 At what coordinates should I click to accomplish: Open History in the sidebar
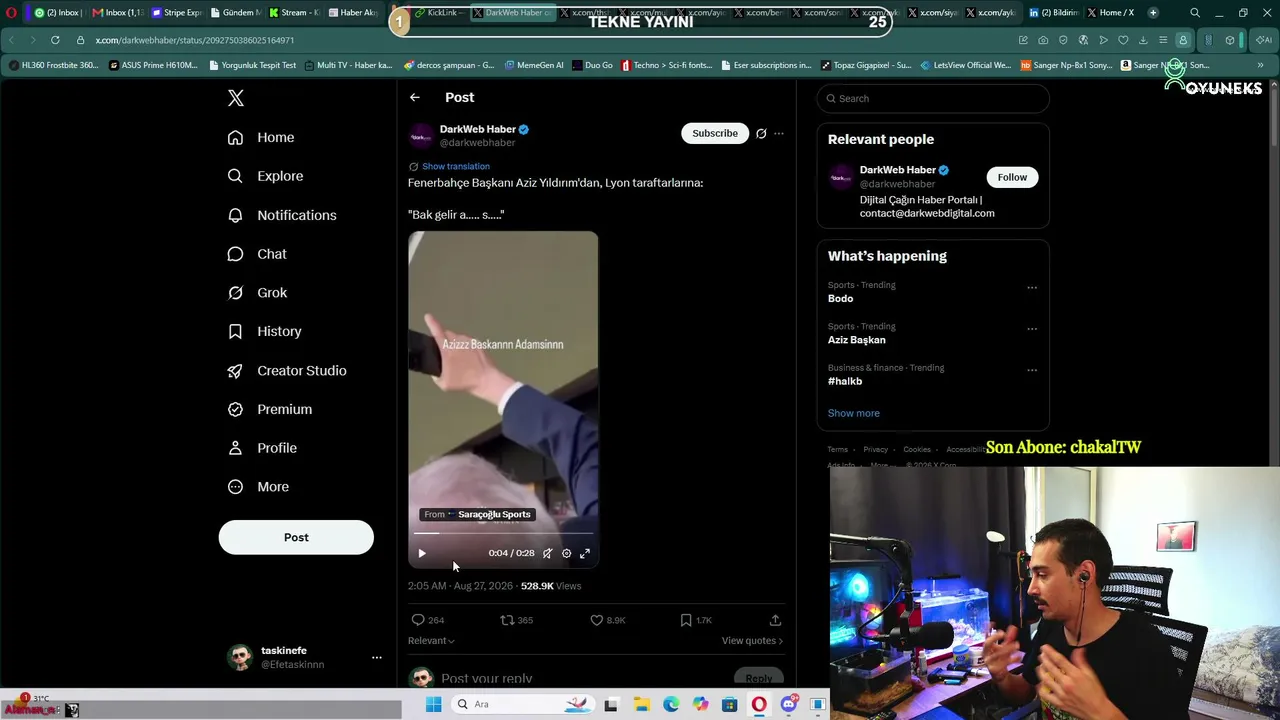pos(264,331)
